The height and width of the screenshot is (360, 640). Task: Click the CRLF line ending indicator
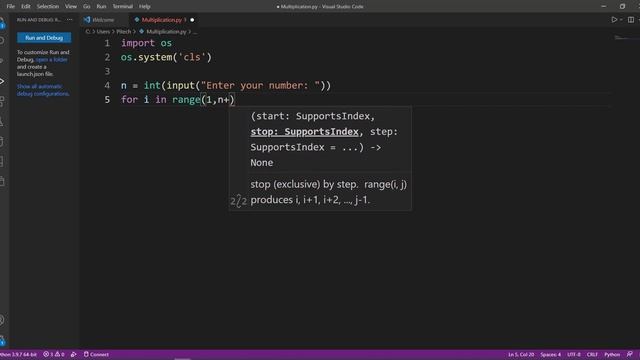coord(592,354)
